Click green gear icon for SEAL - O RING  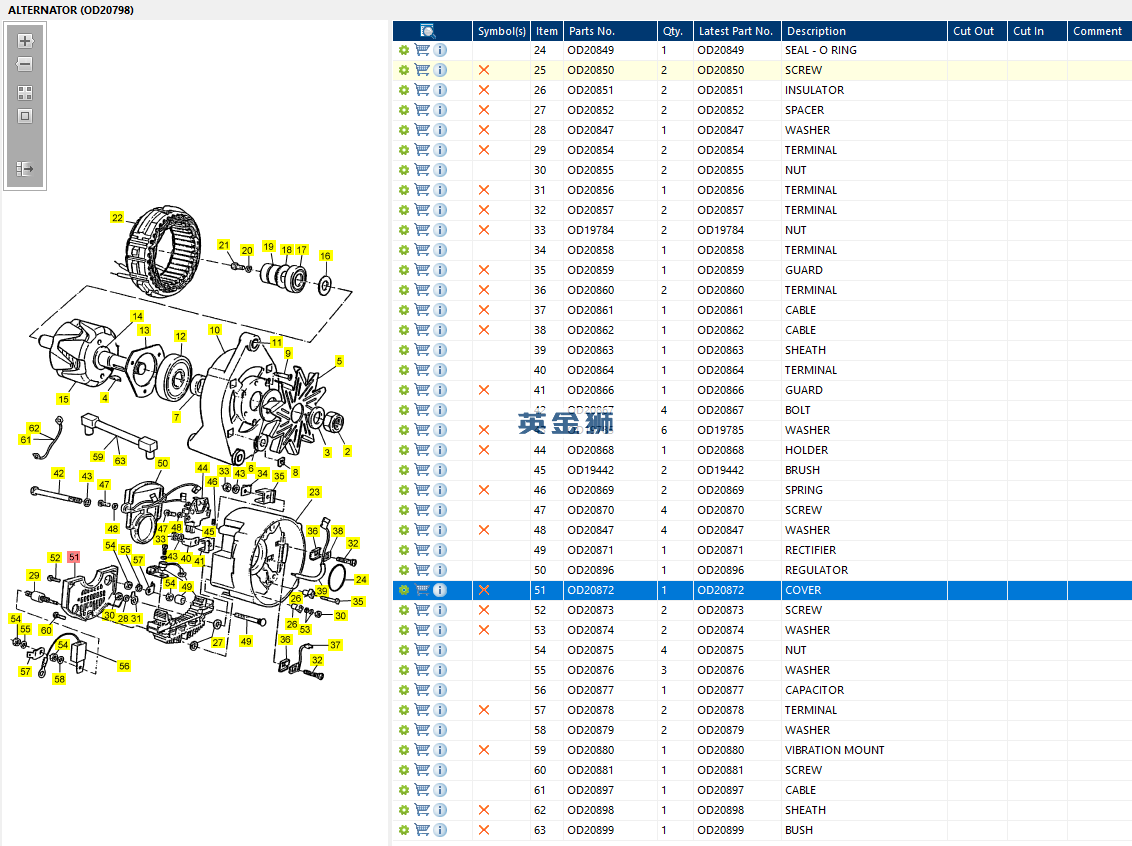pyautogui.click(x=404, y=50)
